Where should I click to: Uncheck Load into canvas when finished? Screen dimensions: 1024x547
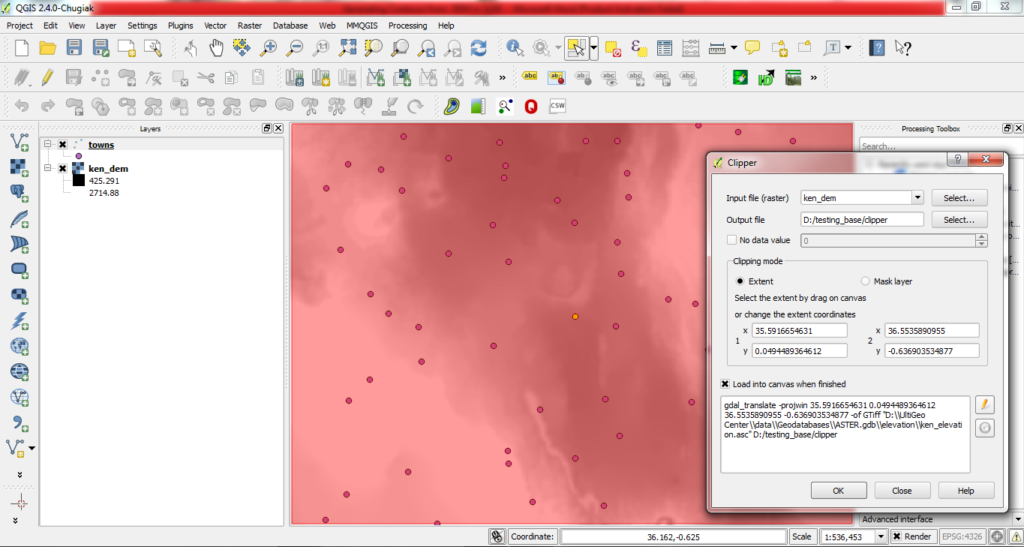726,384
